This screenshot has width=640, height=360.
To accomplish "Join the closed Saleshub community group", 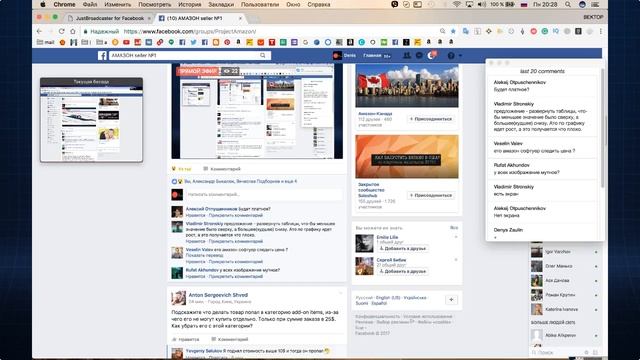I will [x=431, y=196].
